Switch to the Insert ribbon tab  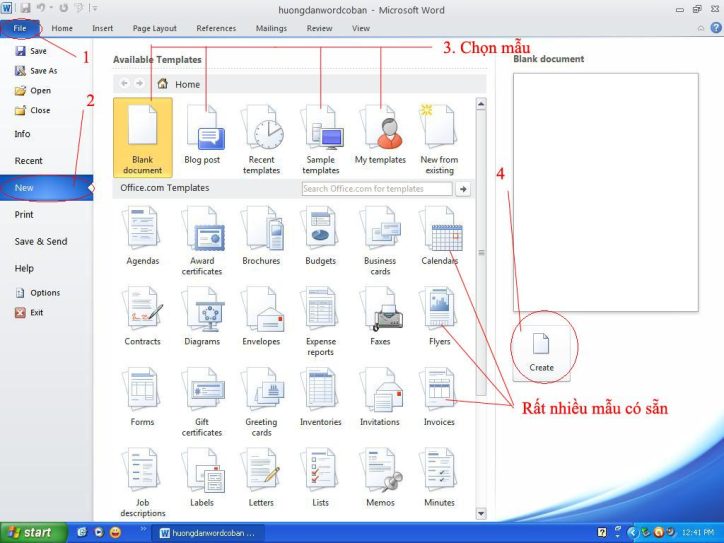click(x=103, y=28)
